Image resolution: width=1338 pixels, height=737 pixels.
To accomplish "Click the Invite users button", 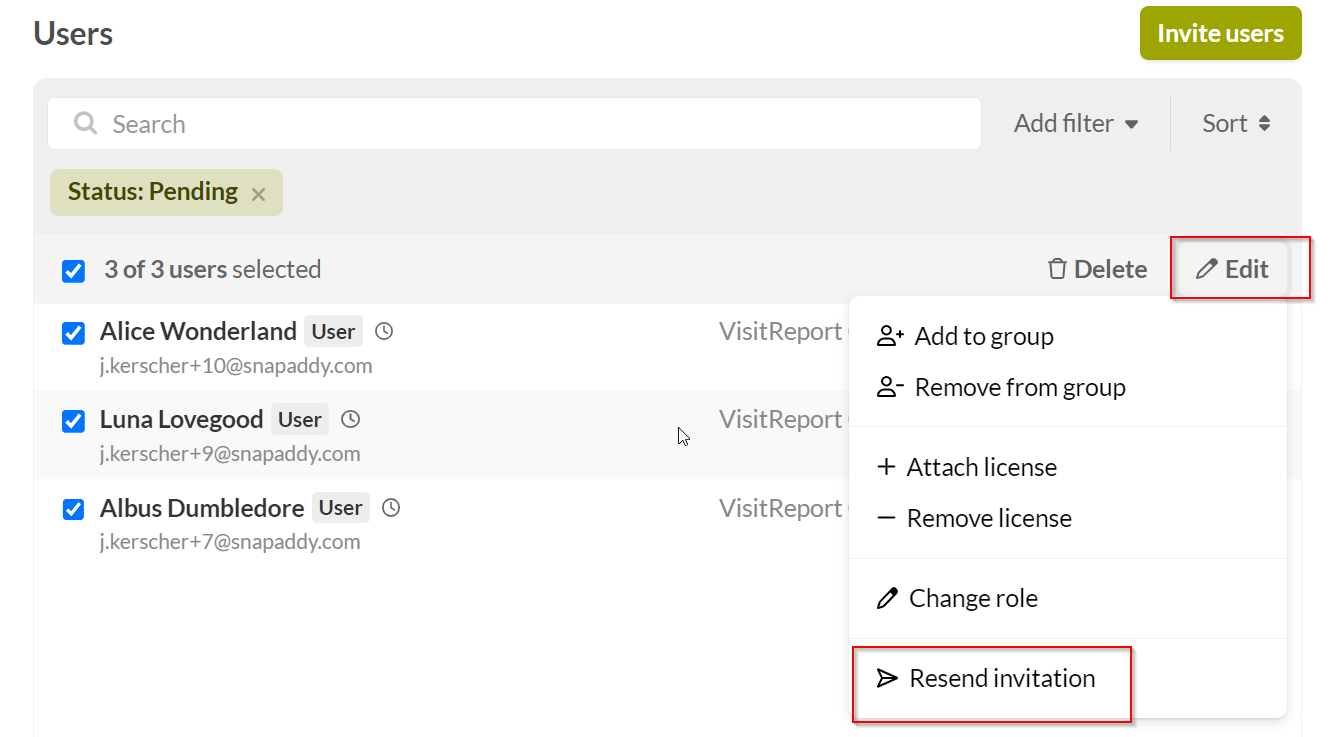I will (x=1220, y=33).
